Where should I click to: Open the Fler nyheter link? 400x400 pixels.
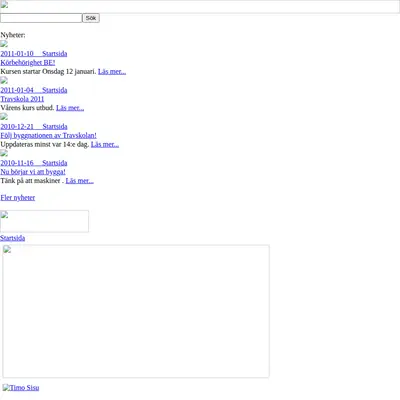18,198
